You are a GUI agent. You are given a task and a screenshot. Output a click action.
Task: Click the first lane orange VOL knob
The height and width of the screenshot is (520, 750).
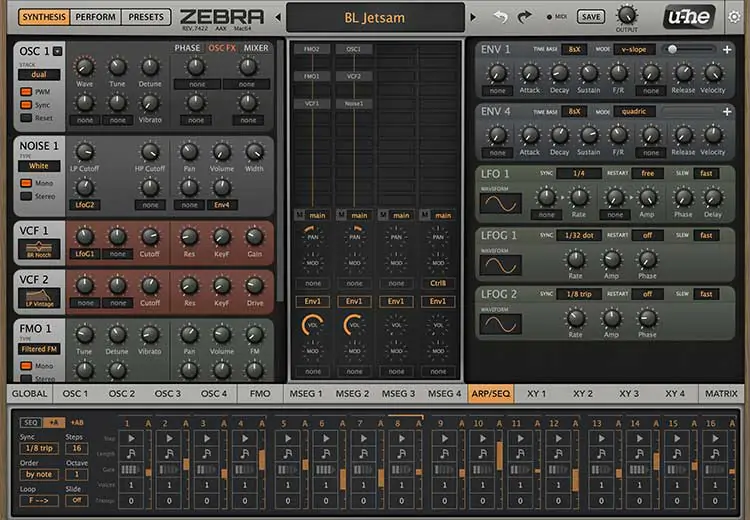(312, 325)
